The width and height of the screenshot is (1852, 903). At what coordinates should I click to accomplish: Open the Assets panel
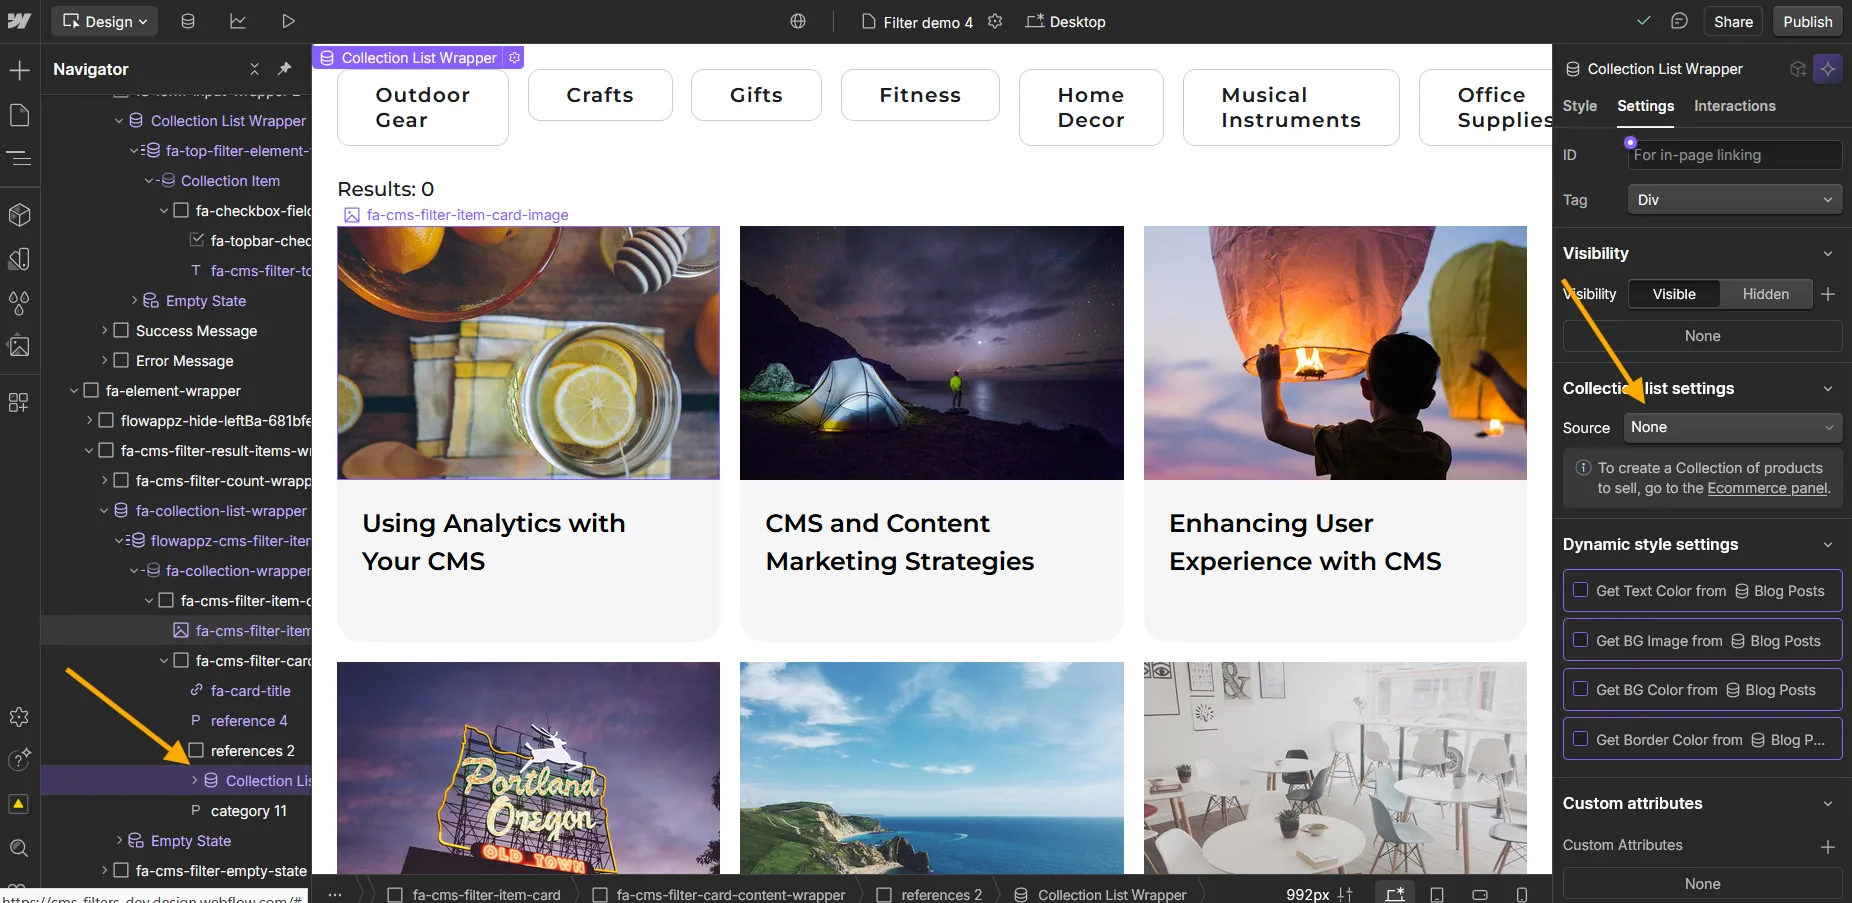point(19,346)
